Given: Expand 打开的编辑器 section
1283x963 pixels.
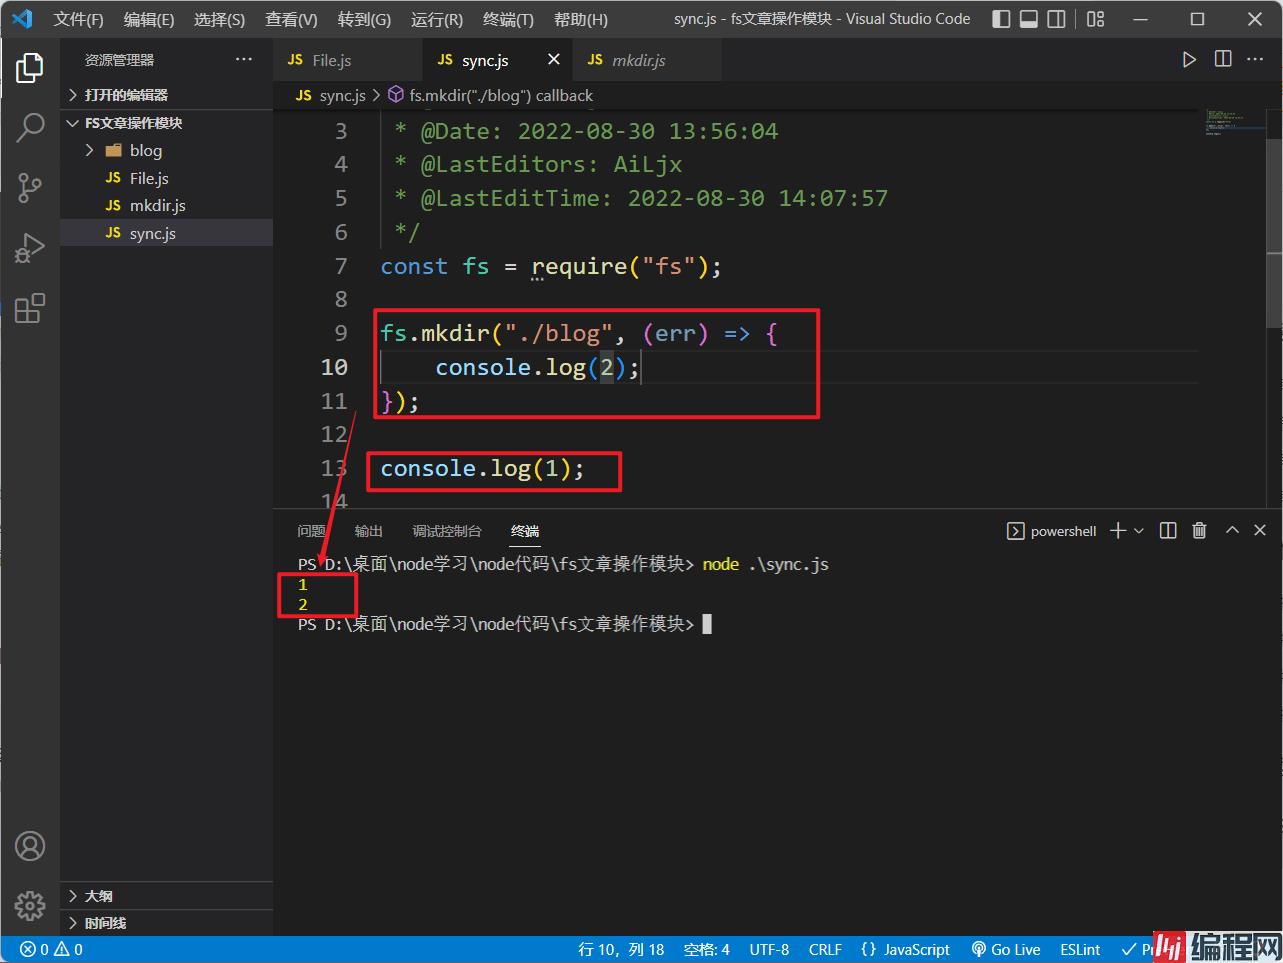Looking at the screenshot, I should pos(166,95).
